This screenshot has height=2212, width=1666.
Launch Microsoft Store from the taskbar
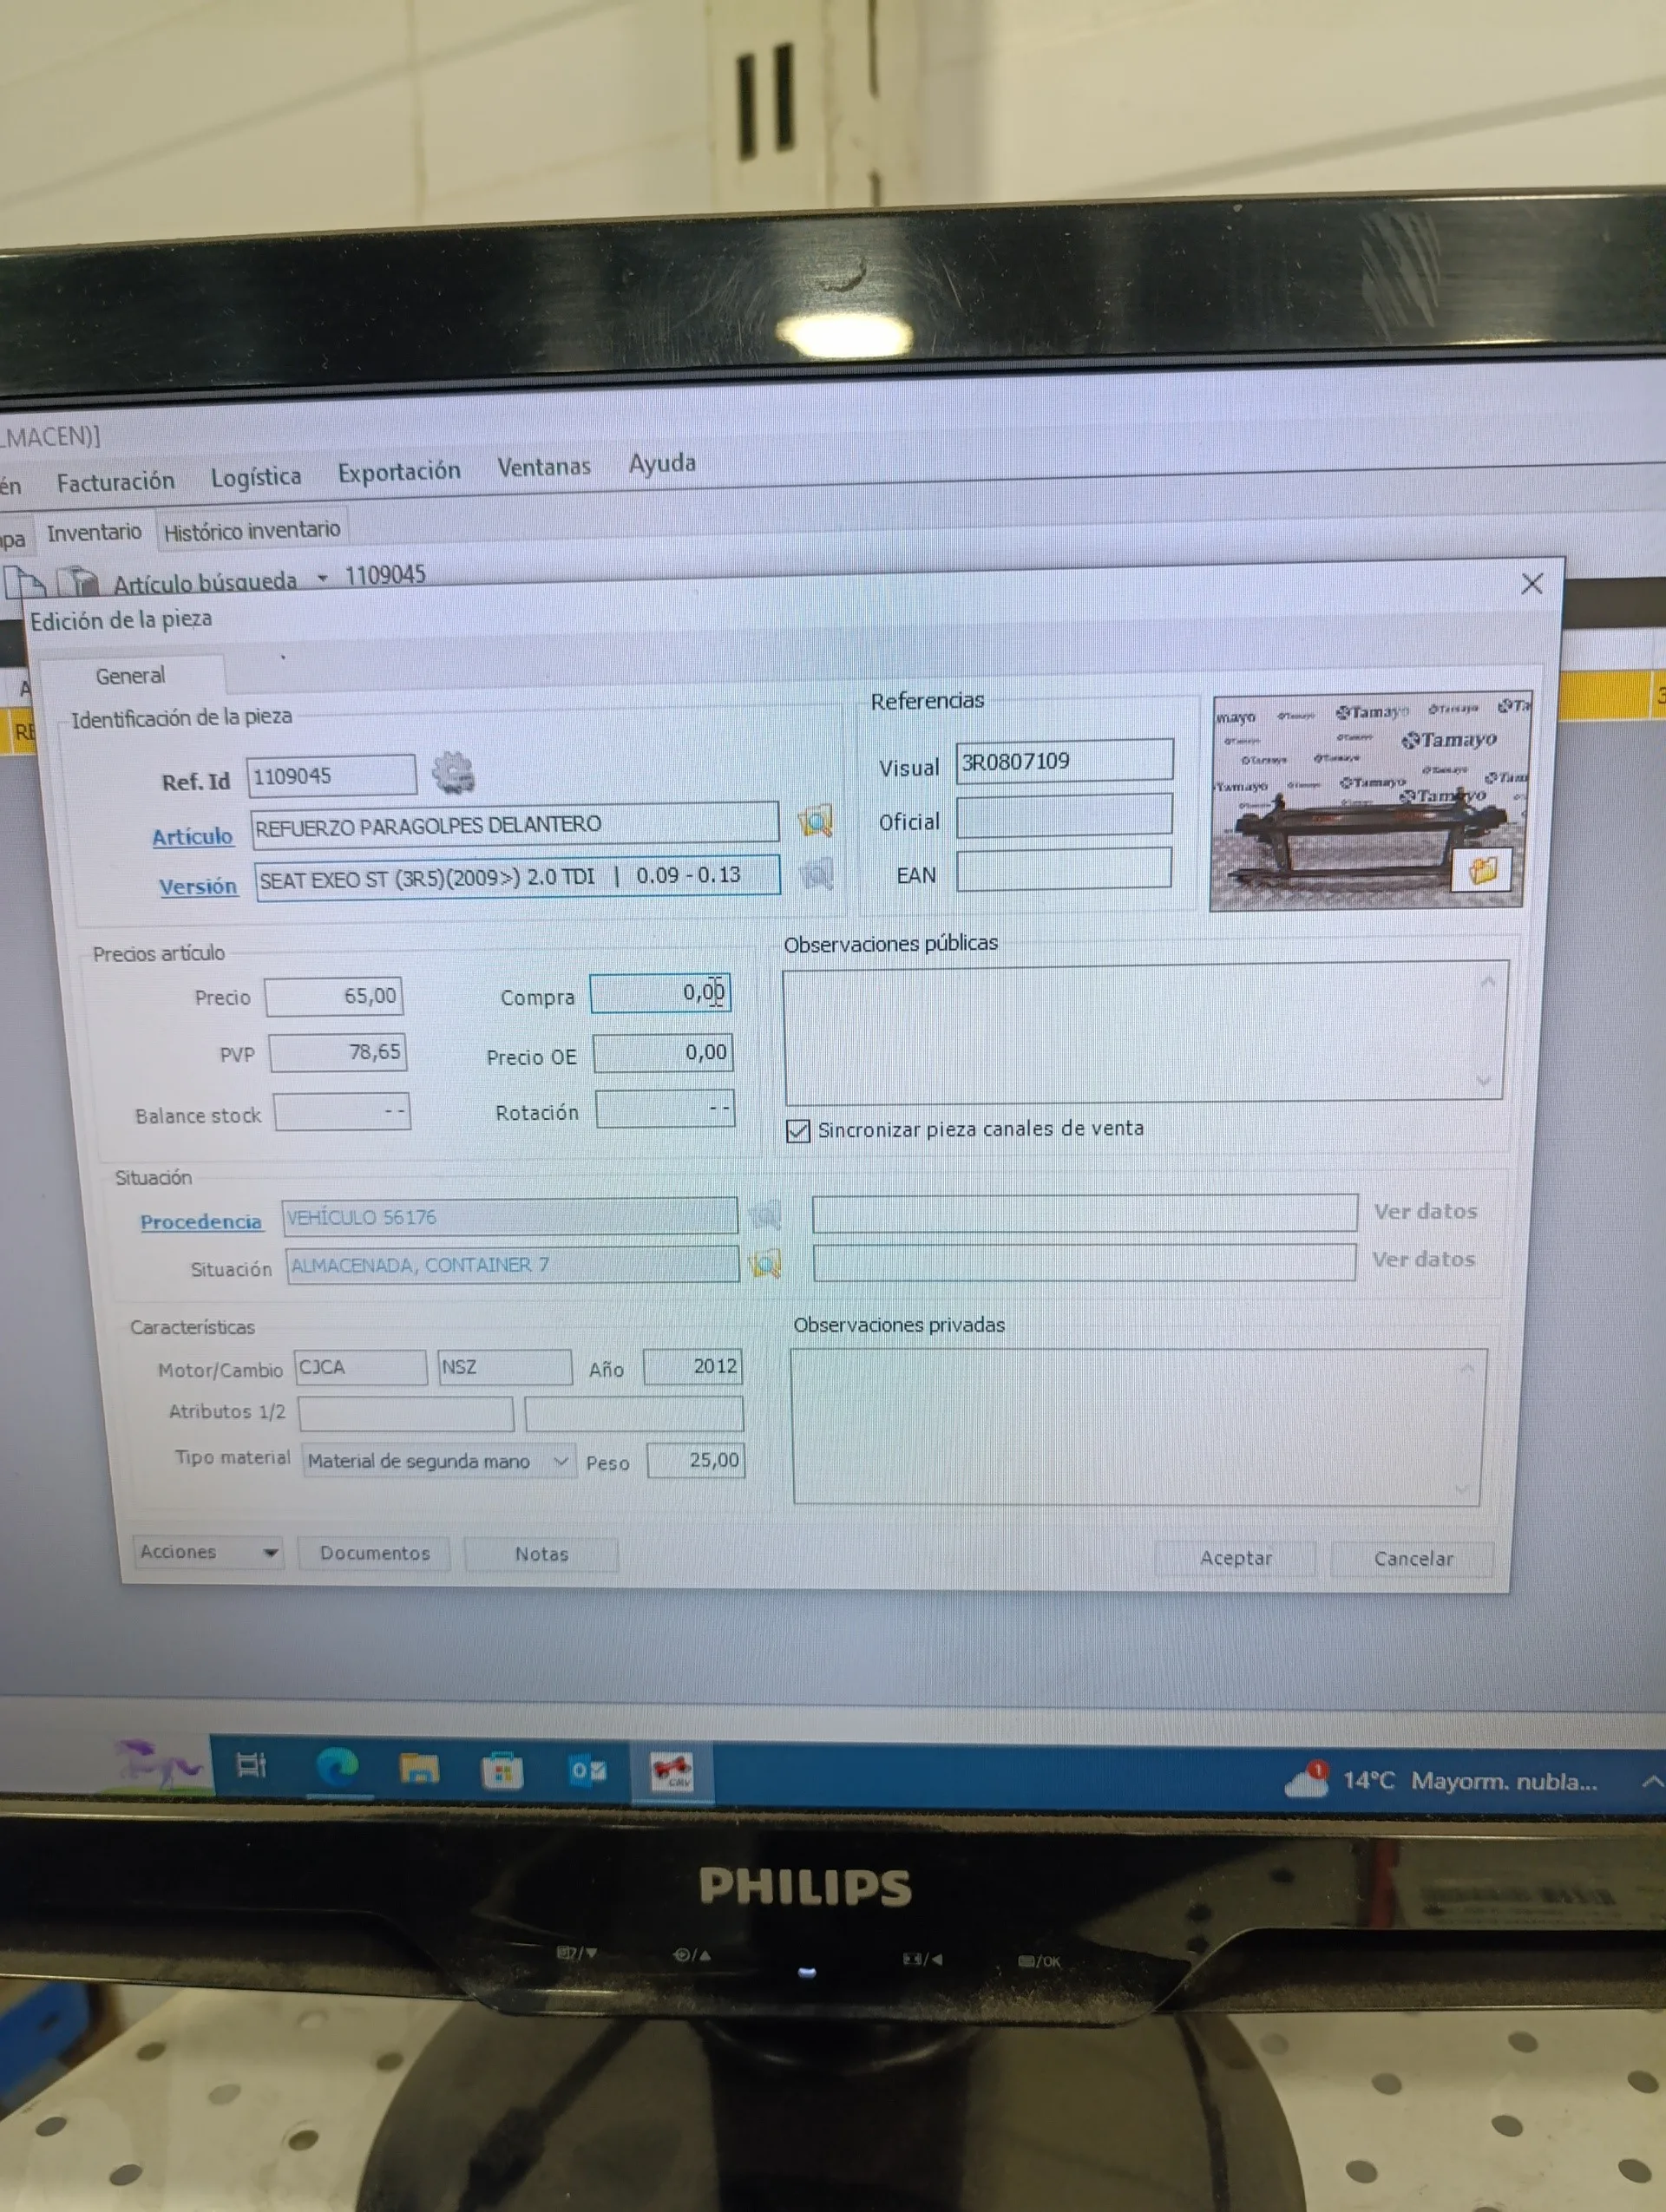coord(502,1772)
